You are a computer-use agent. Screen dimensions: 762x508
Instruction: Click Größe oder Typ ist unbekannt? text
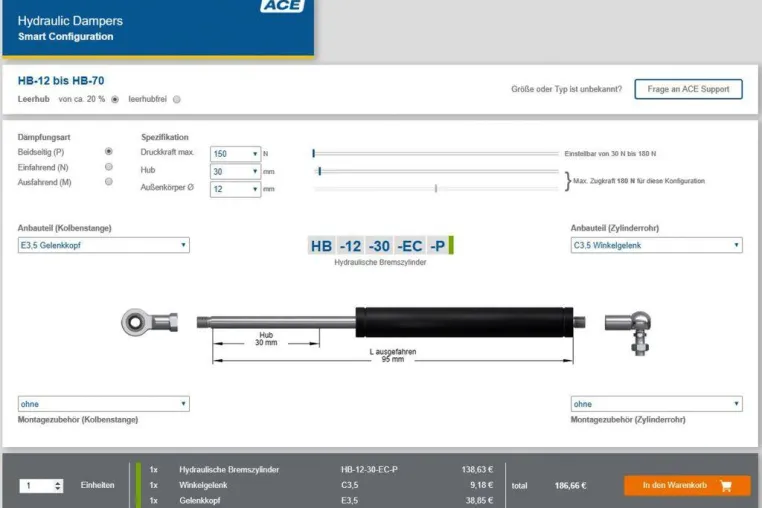tap(566, 89)
